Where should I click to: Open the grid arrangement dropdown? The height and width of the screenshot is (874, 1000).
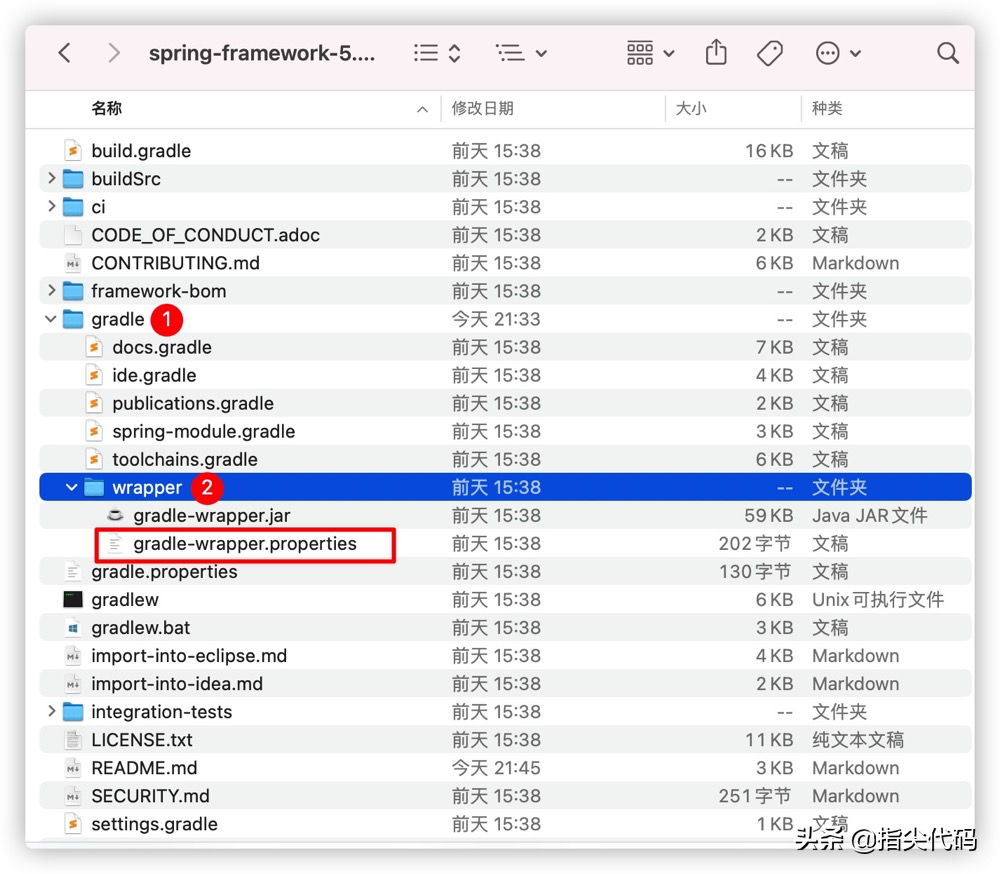click(651, 53)
